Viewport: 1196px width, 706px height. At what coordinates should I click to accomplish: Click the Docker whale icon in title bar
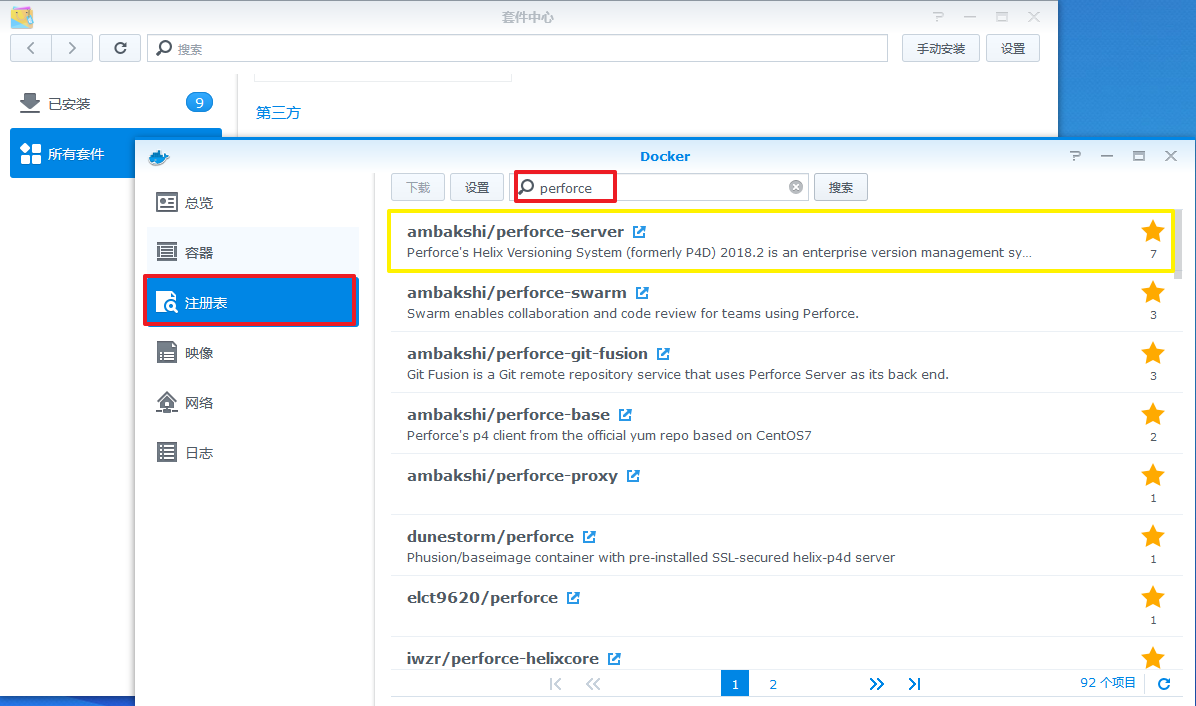tap(159, 158)
